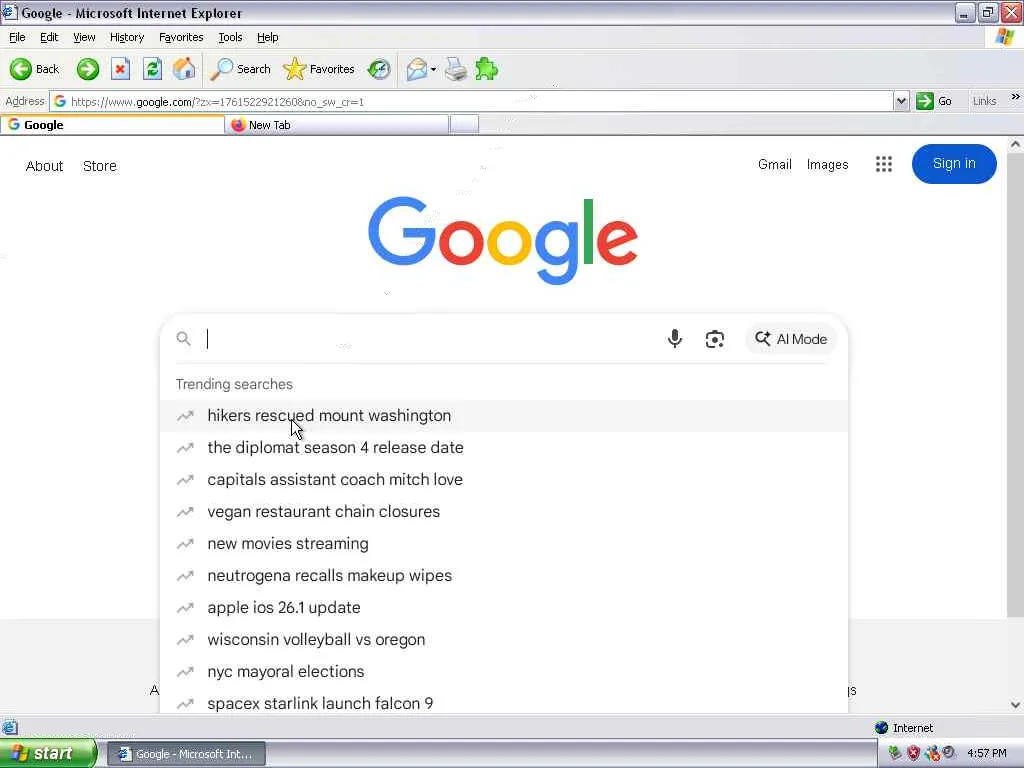Switch to the New Tab tab
1024x768 pixels.
(x=337, y=125)
